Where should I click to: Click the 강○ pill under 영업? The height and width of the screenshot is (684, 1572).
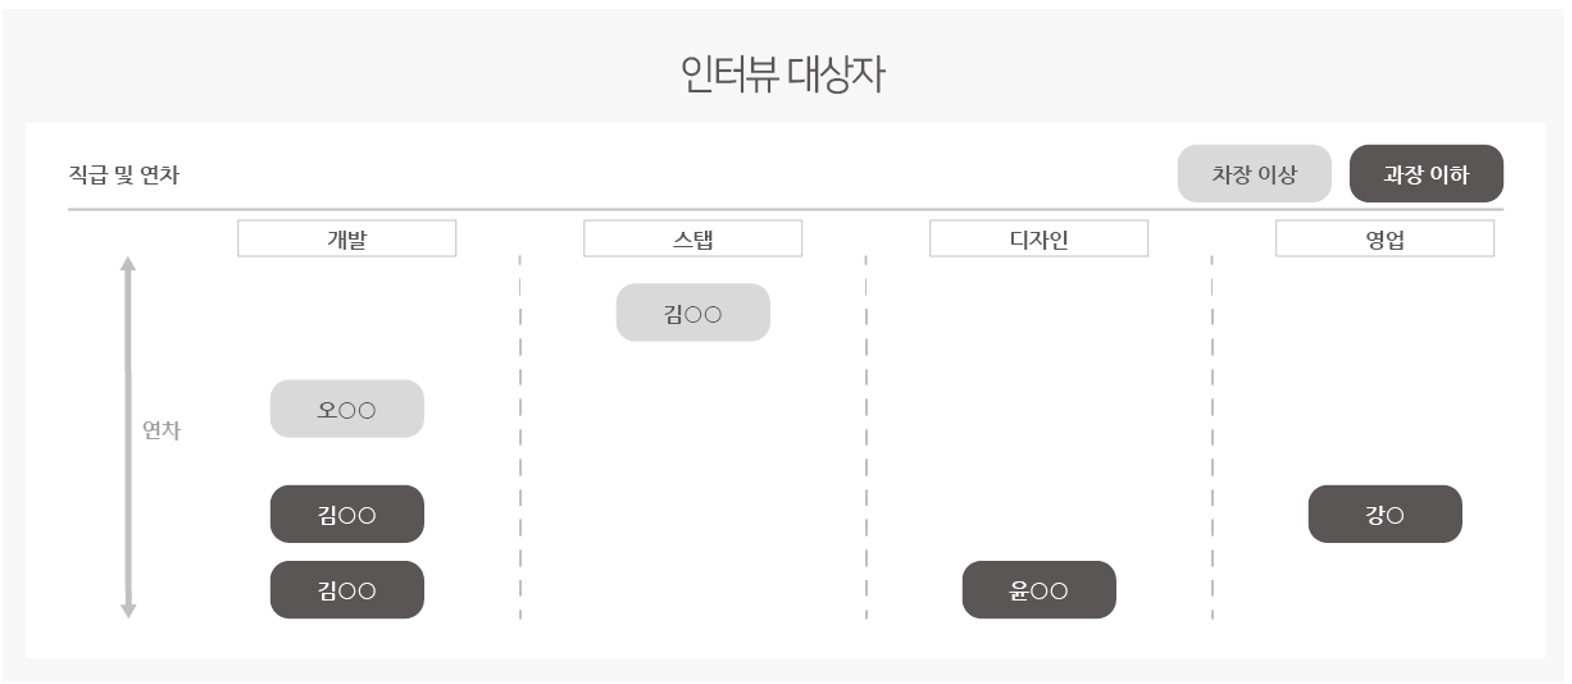[x=1385, y=514]
